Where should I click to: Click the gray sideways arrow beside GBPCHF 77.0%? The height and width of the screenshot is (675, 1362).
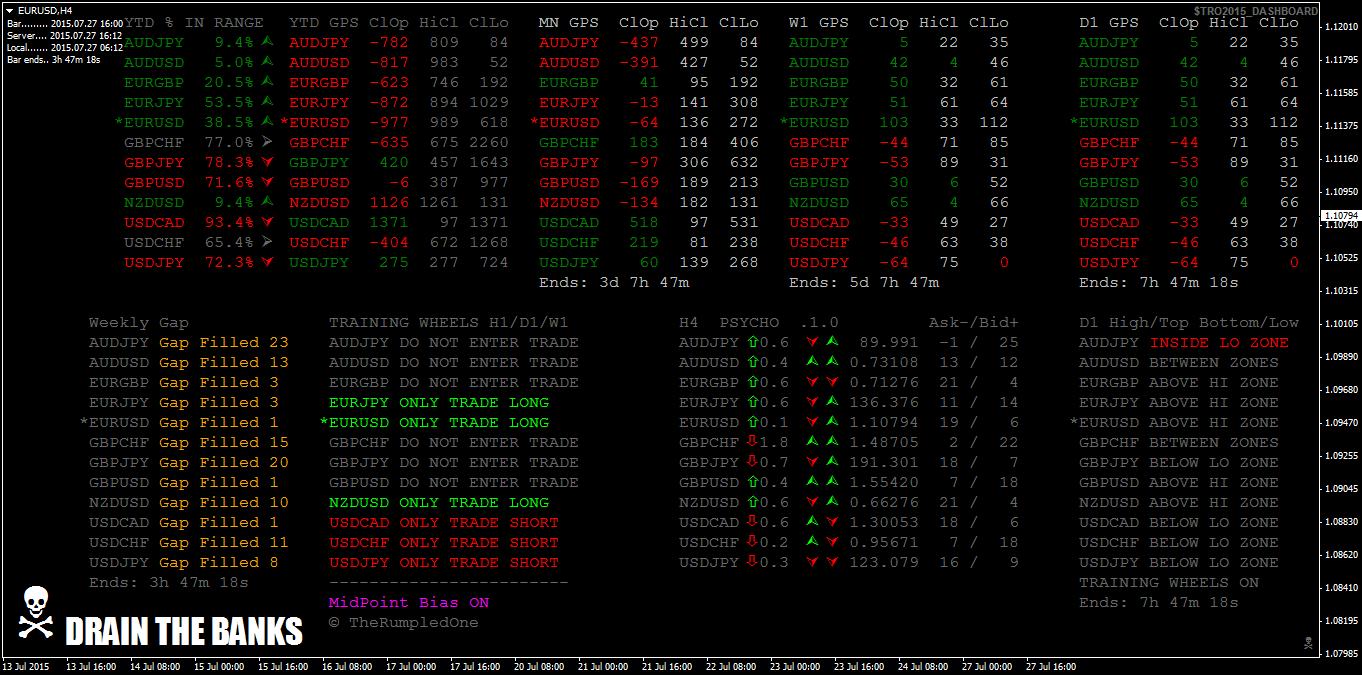[267, 142]
